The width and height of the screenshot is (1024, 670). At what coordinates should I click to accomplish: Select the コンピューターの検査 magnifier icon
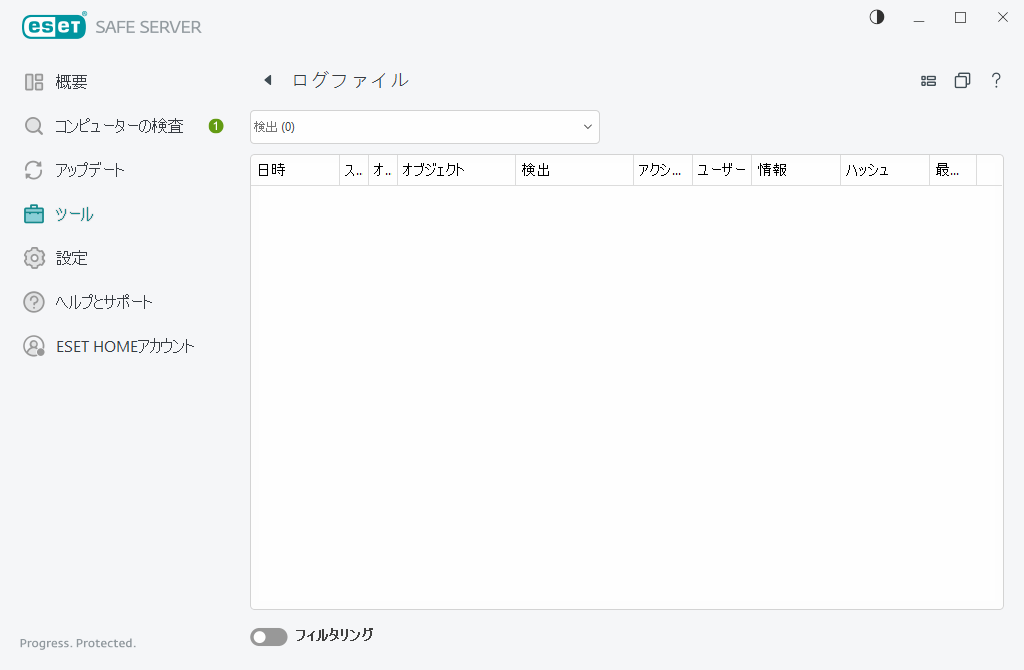(x=33, y=126)
